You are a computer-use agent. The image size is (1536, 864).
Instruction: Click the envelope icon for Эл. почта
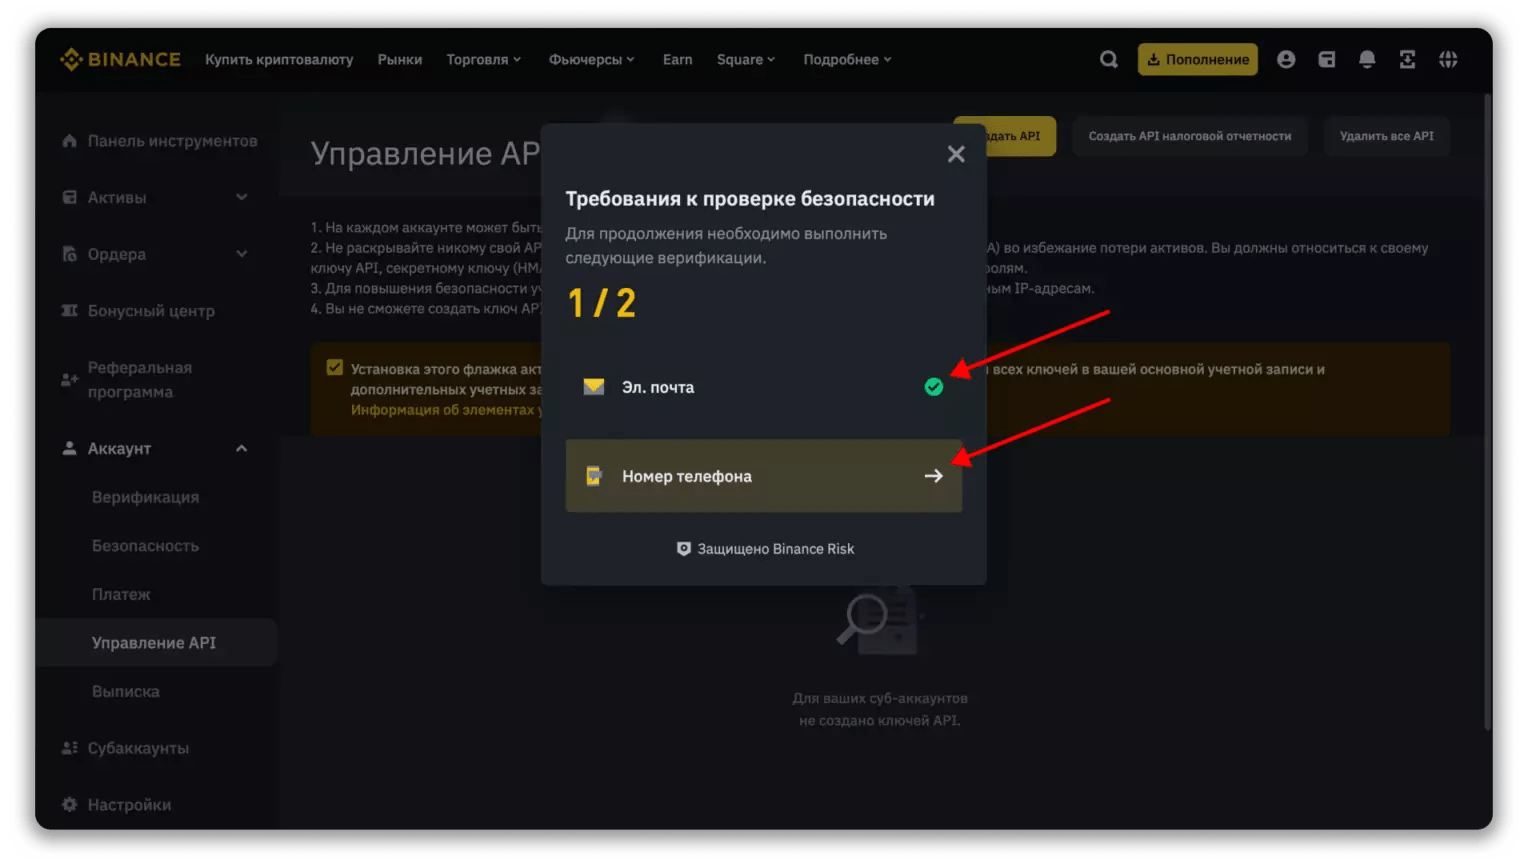coord(594,386)
